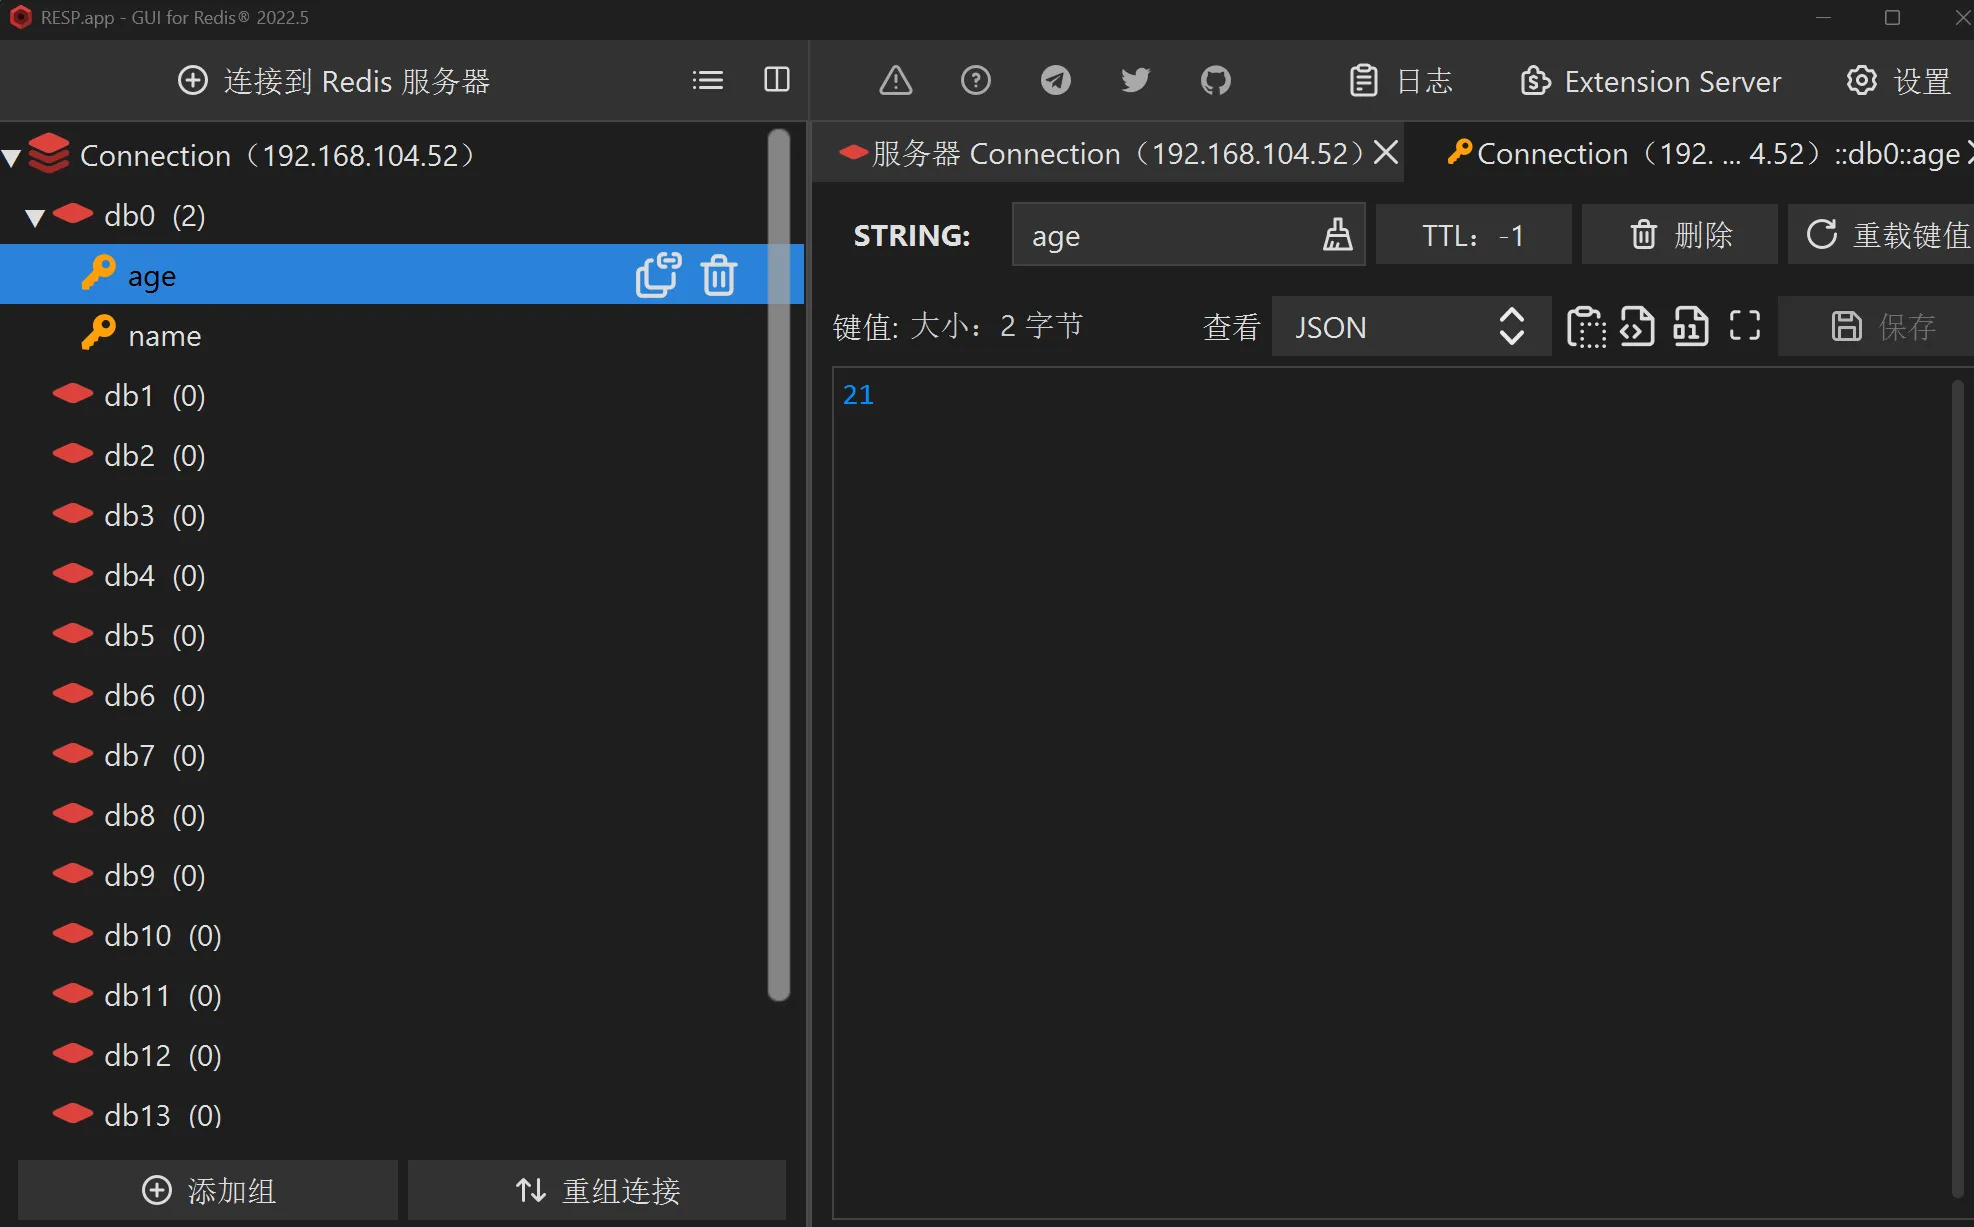The height and width of the screenshot is (1227, 1974).
Task: Toggle the split panel layout icon
Action: [x=776, y=80]
